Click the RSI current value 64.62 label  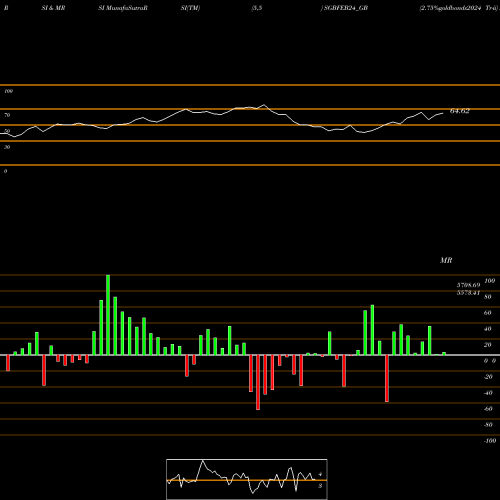pyautogui.click(x=460, y=111)
